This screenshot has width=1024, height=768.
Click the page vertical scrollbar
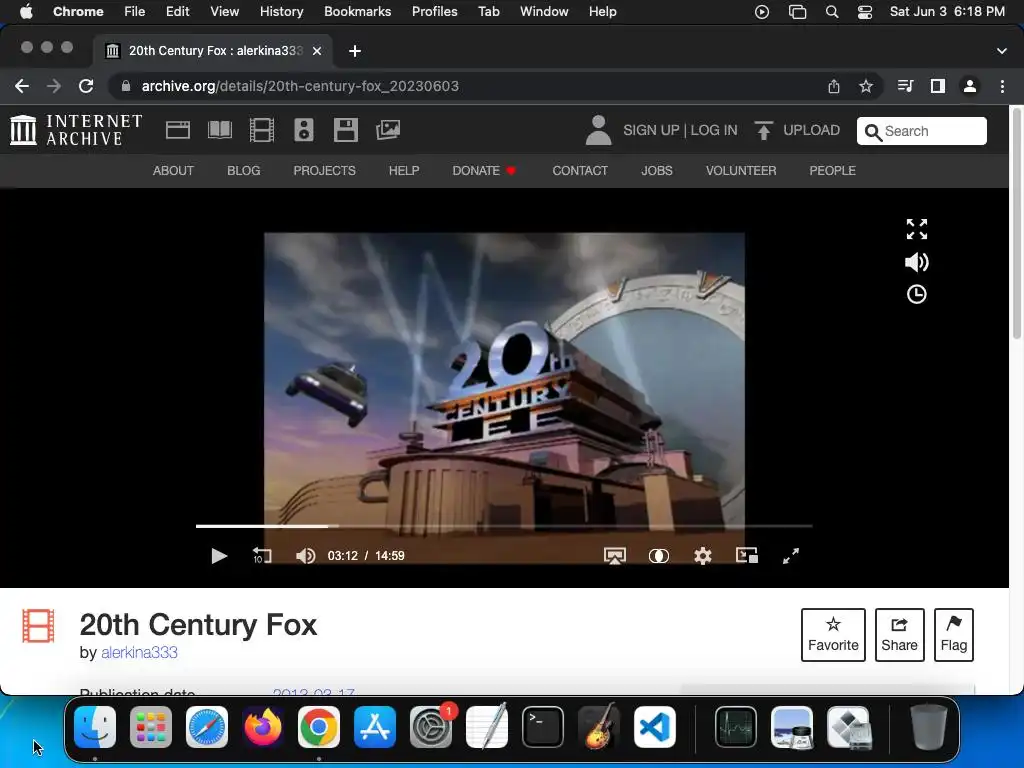point(1016,225)
